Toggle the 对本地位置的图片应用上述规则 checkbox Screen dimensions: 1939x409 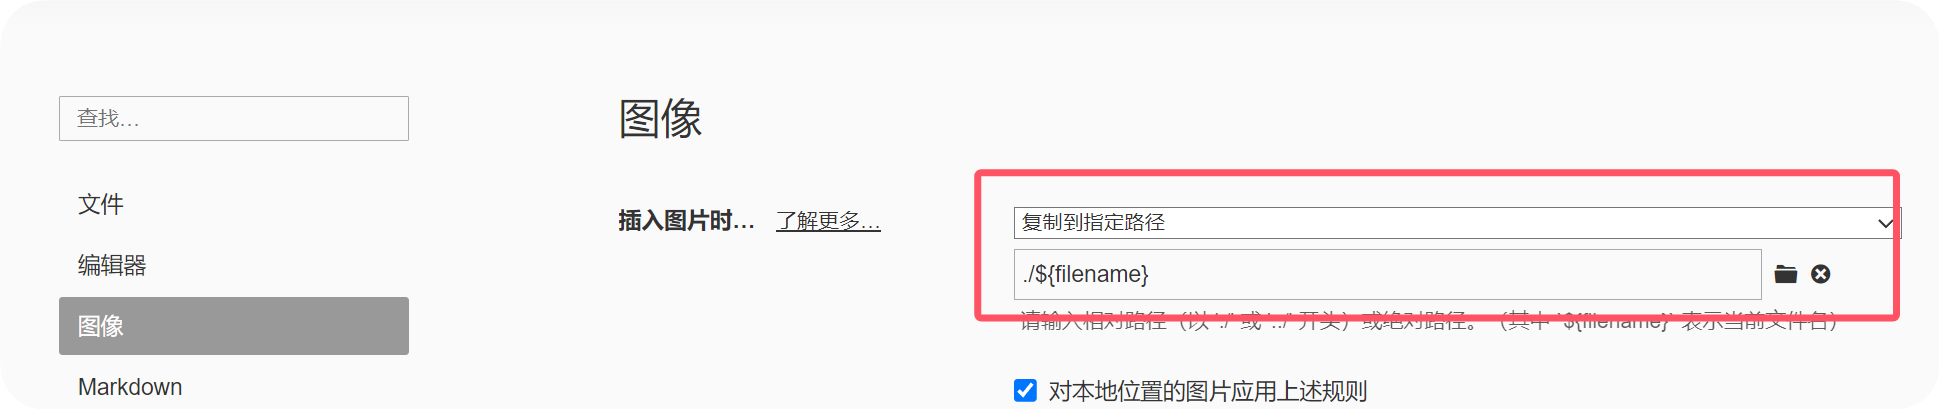(1025, 390)
